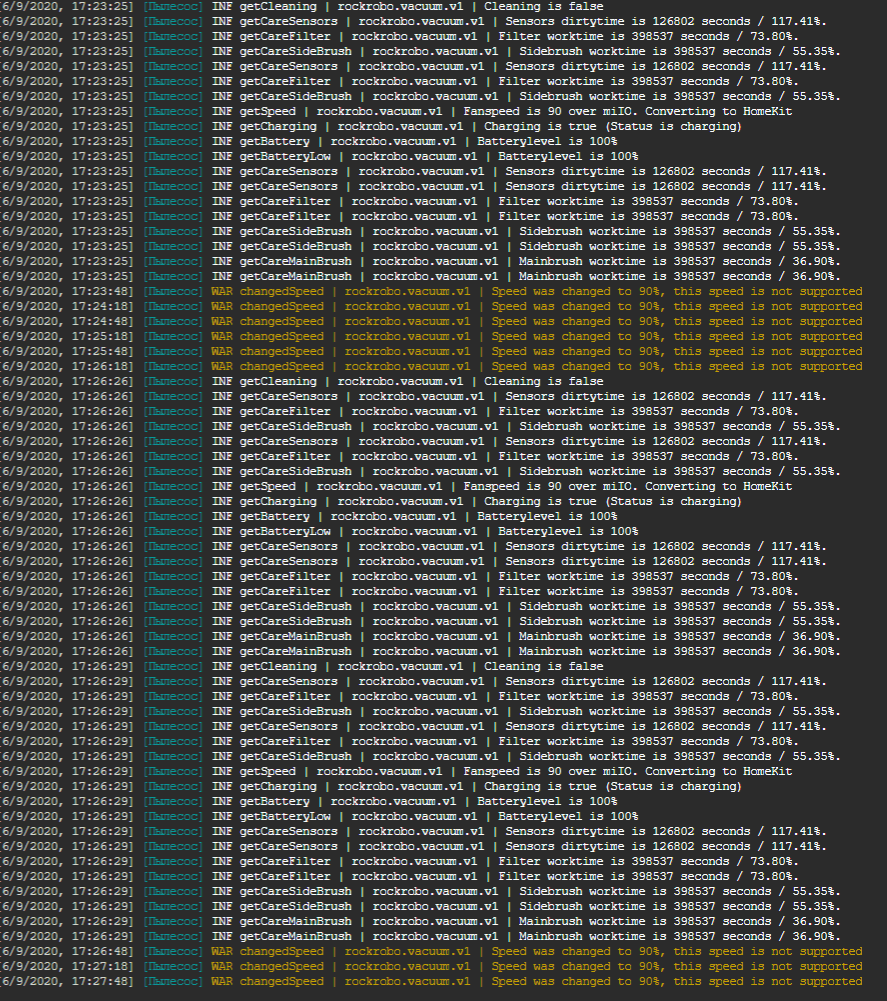Click the 17:23:25 getBattery 'Batterylevel is 100%' line
Viewport: 887px width, 1001px height.
308,141
